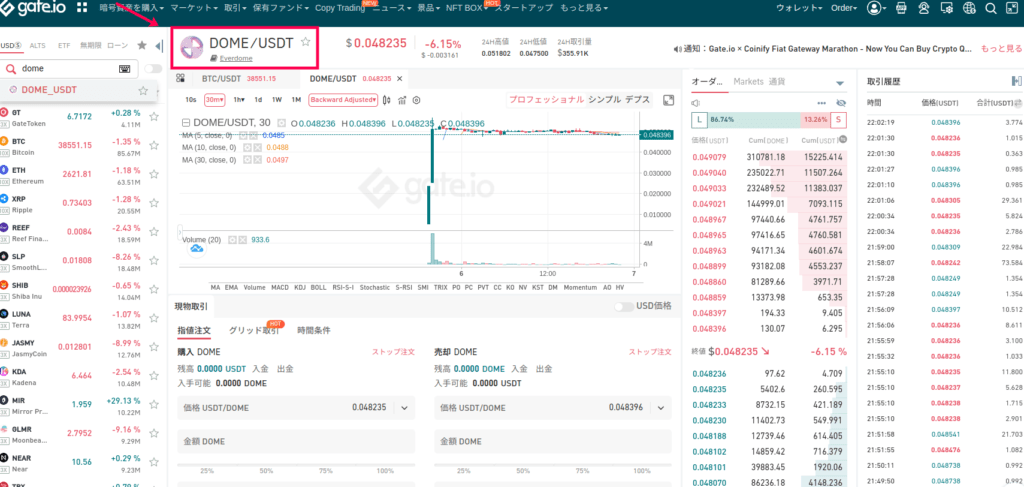Open the Everdome project link

[236, 58]
